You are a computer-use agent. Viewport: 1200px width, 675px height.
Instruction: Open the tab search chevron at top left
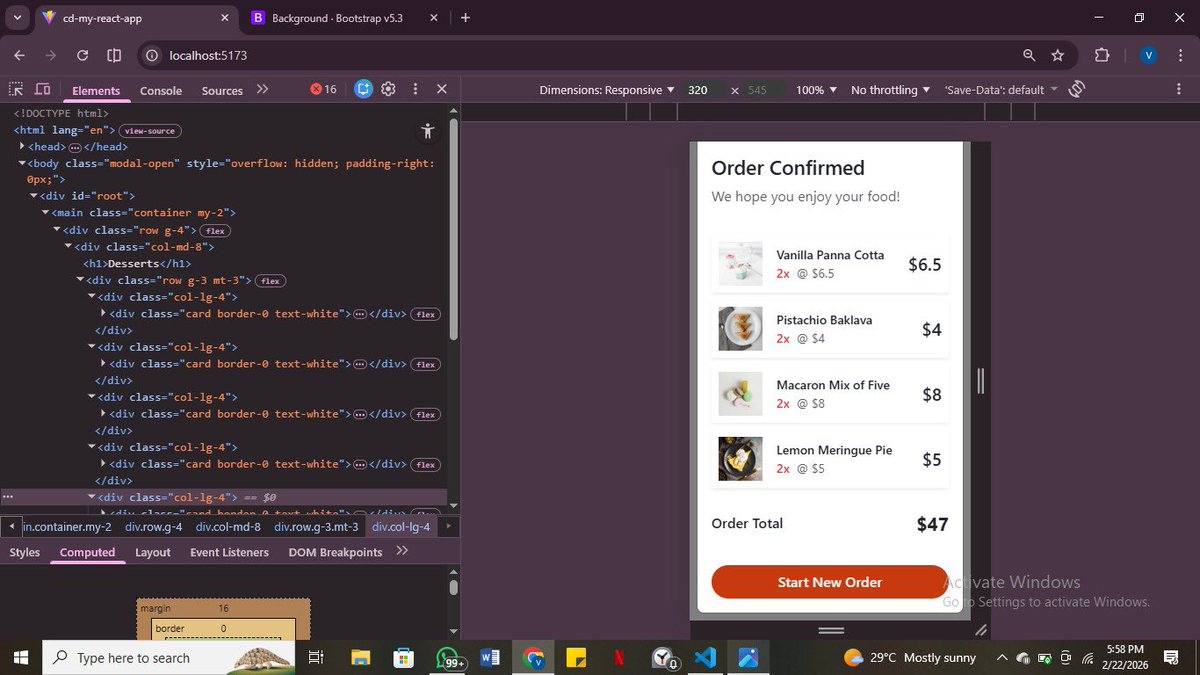point(18,17)
